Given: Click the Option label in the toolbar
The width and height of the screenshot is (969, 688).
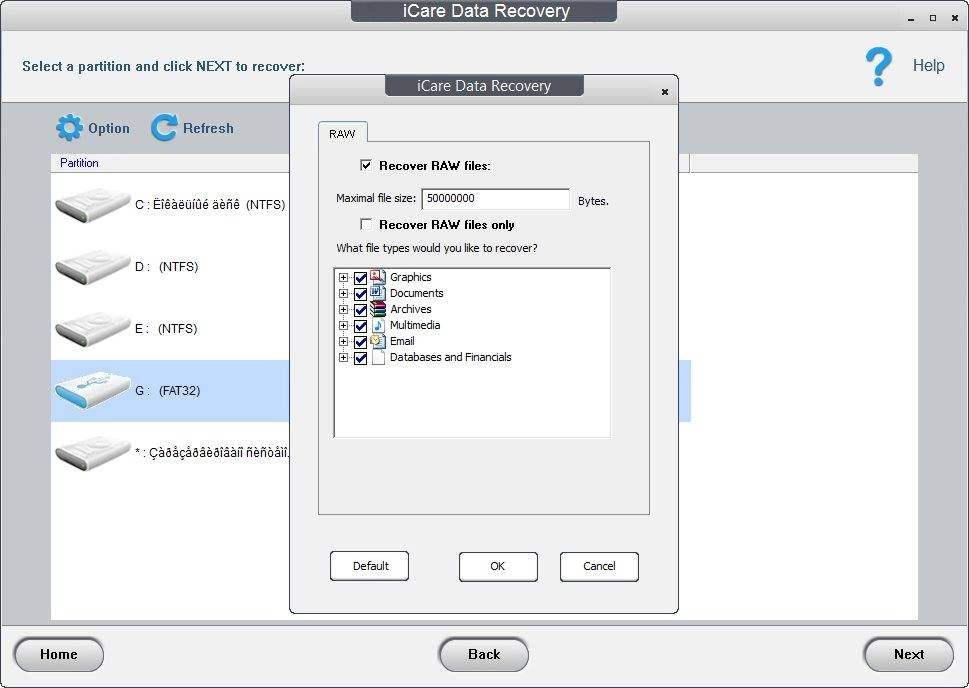Looking at the screenshot, I should [109, 128].
